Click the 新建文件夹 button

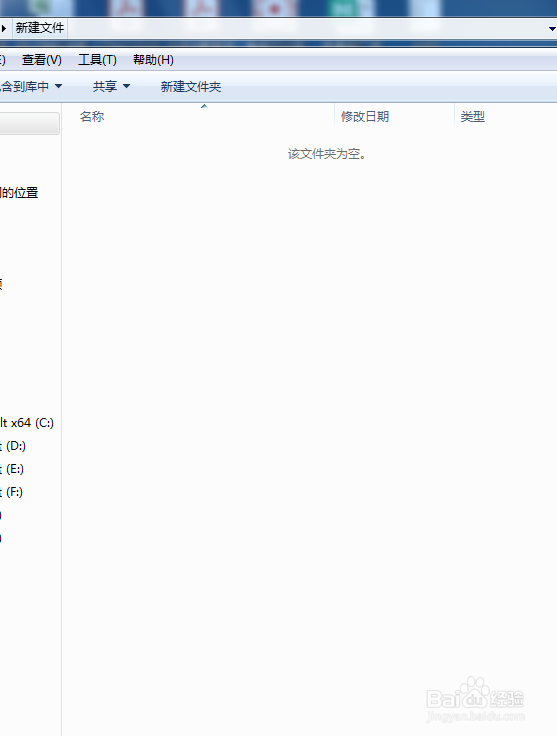click(191, 86)
